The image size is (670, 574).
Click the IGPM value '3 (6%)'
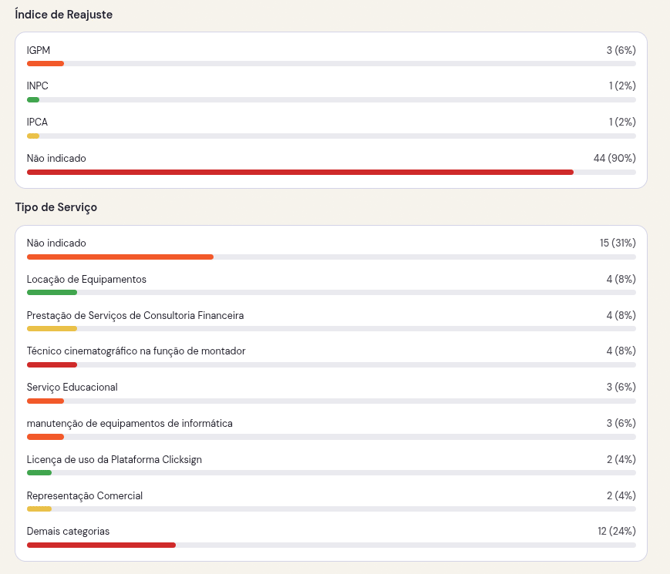(x=621, y=50)
